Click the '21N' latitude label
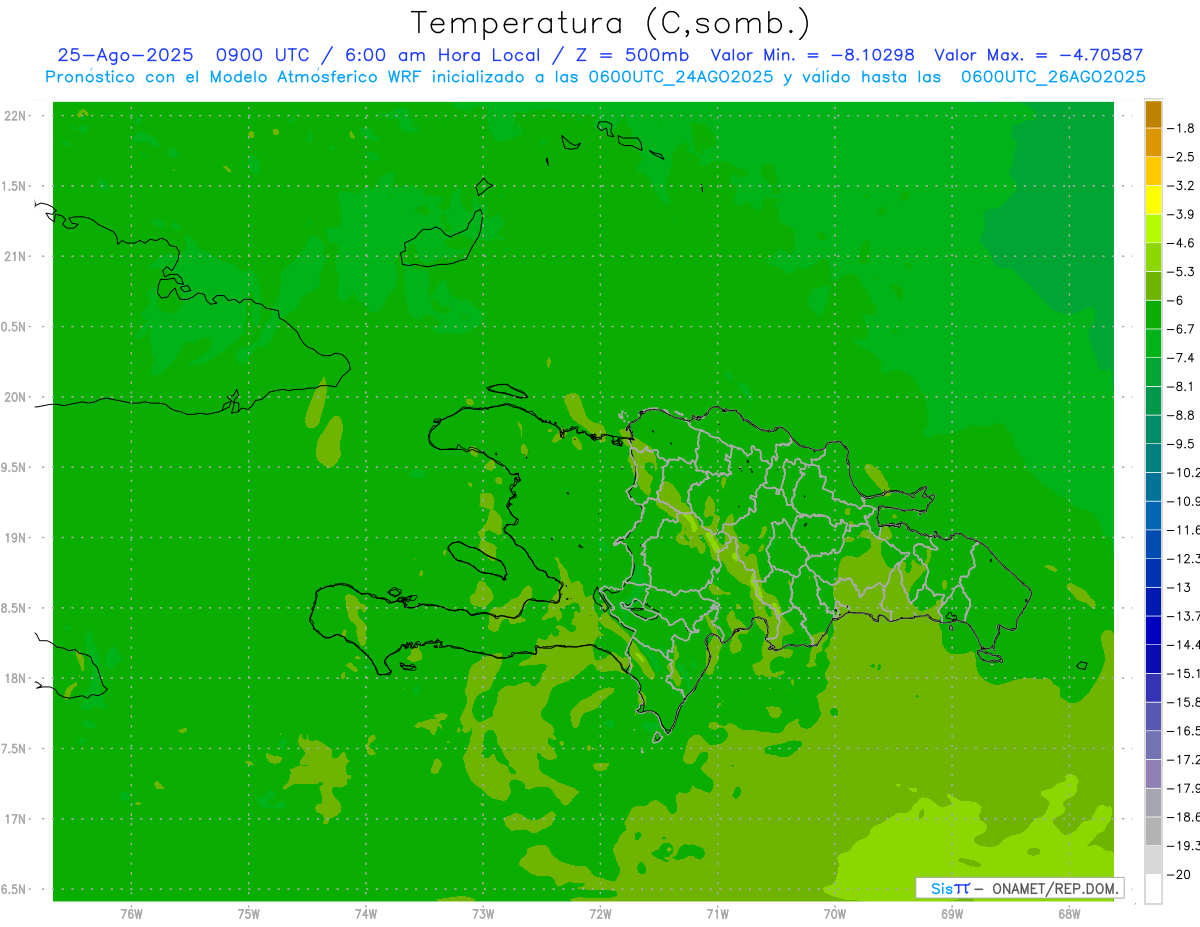 (17, 257)
